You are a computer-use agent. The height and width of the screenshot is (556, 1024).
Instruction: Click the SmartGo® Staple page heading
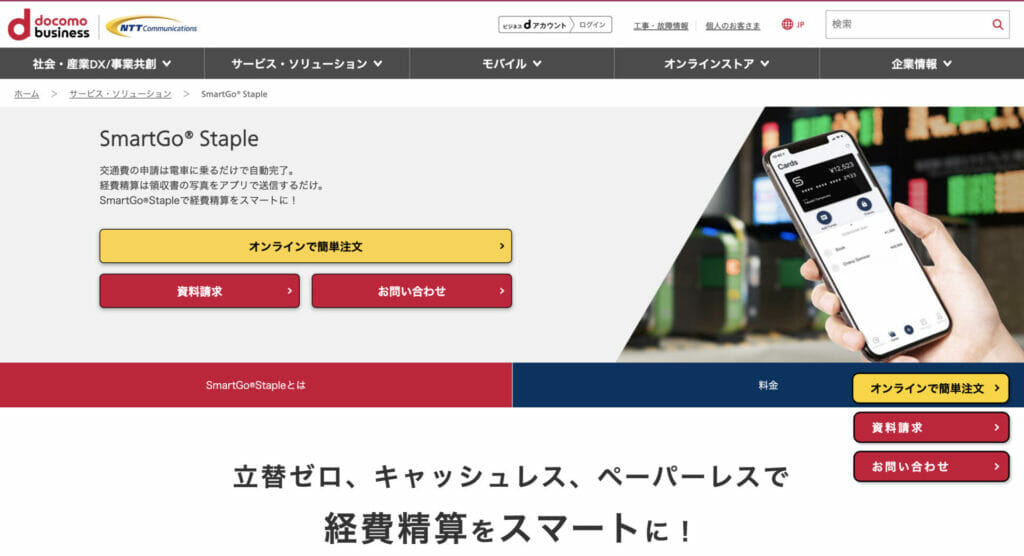tap(179, 139)
